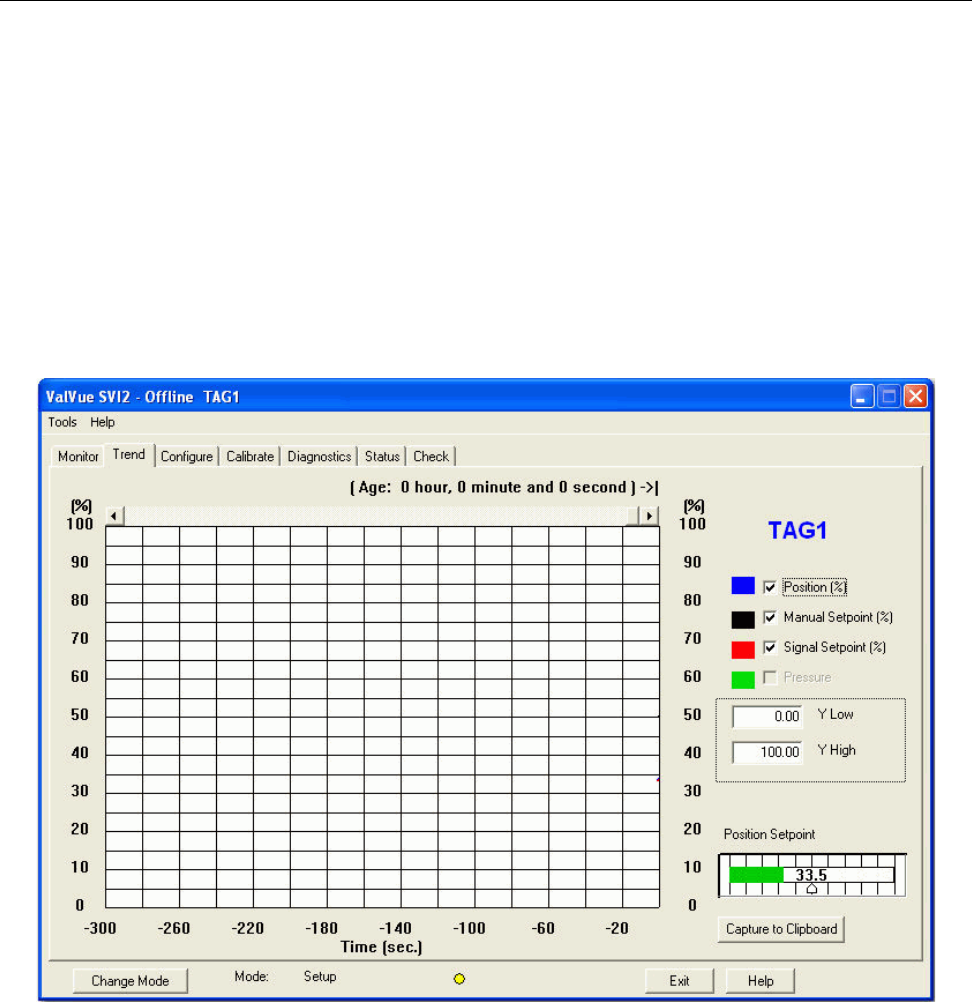Click the Position Setpoint slider bar
Screen dimensions: 972x1002
812,874
